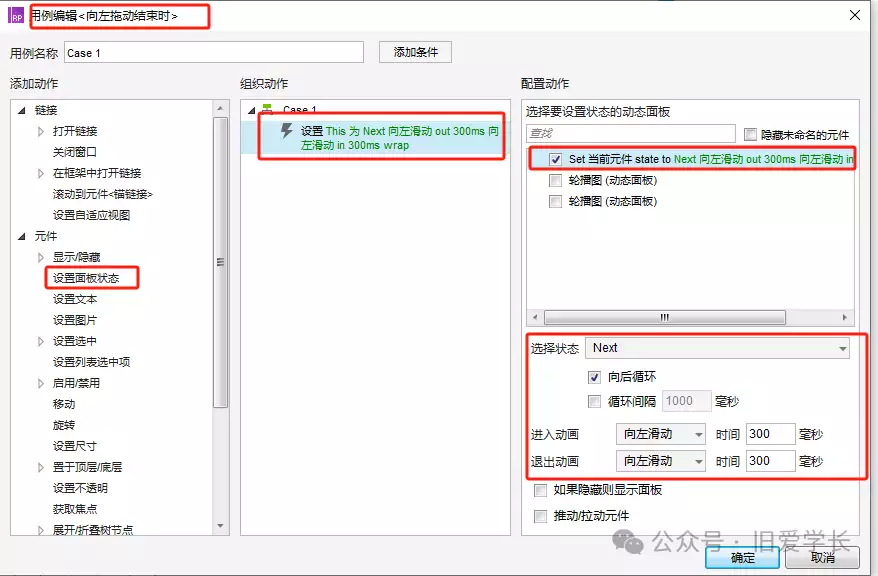Image resolution: width=878 pixels, height=576 pixels.
Task: Collapse the 元件 category
Action: point(21,236)
